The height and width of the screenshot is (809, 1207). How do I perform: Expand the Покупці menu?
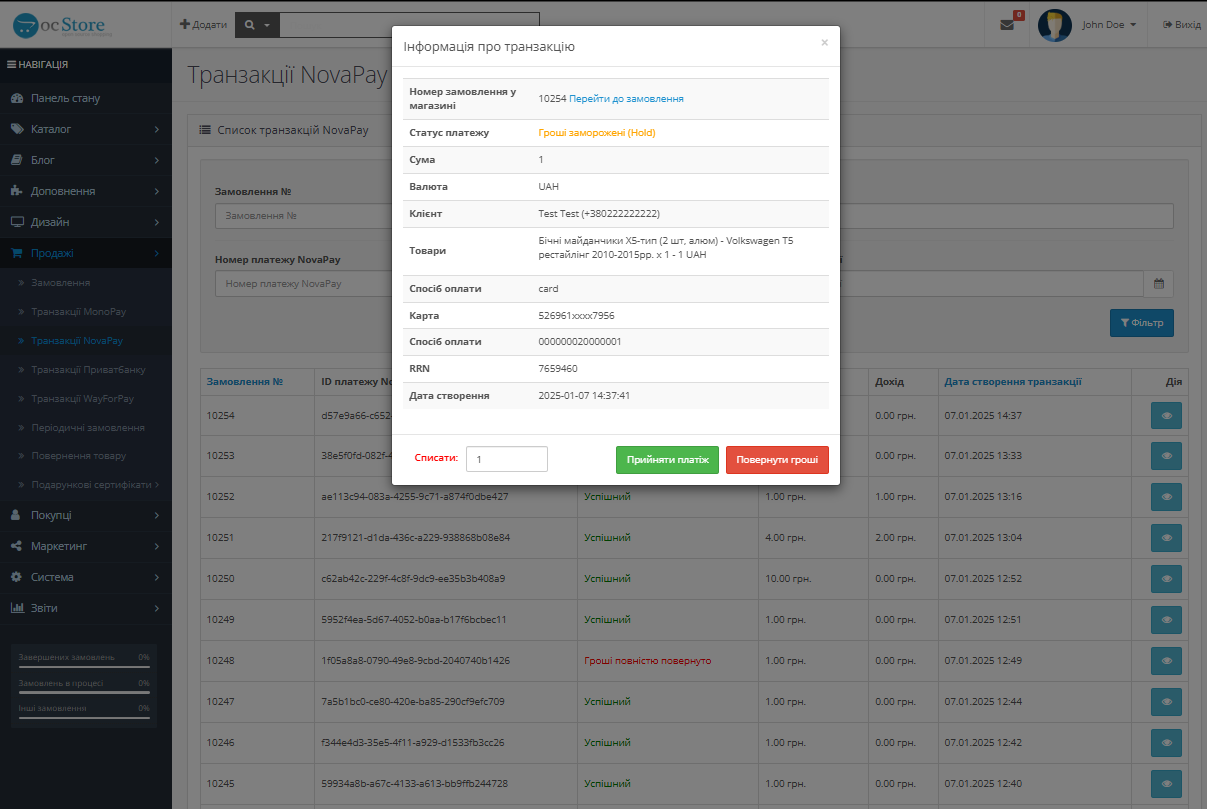[86, 515]
